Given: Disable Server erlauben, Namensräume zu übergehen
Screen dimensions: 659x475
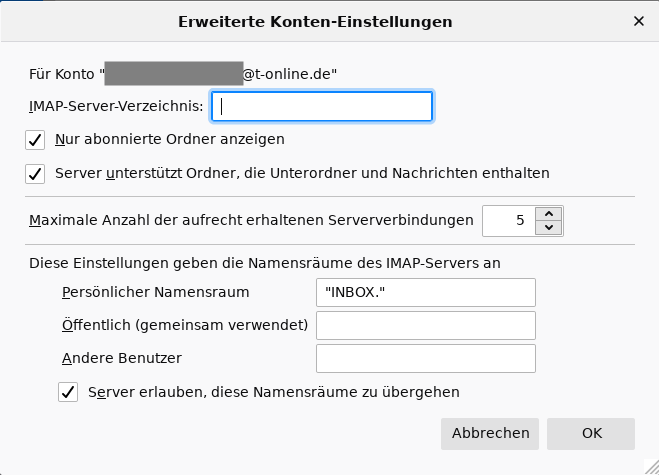Looking at the screenshot, I should click(69, 392).
